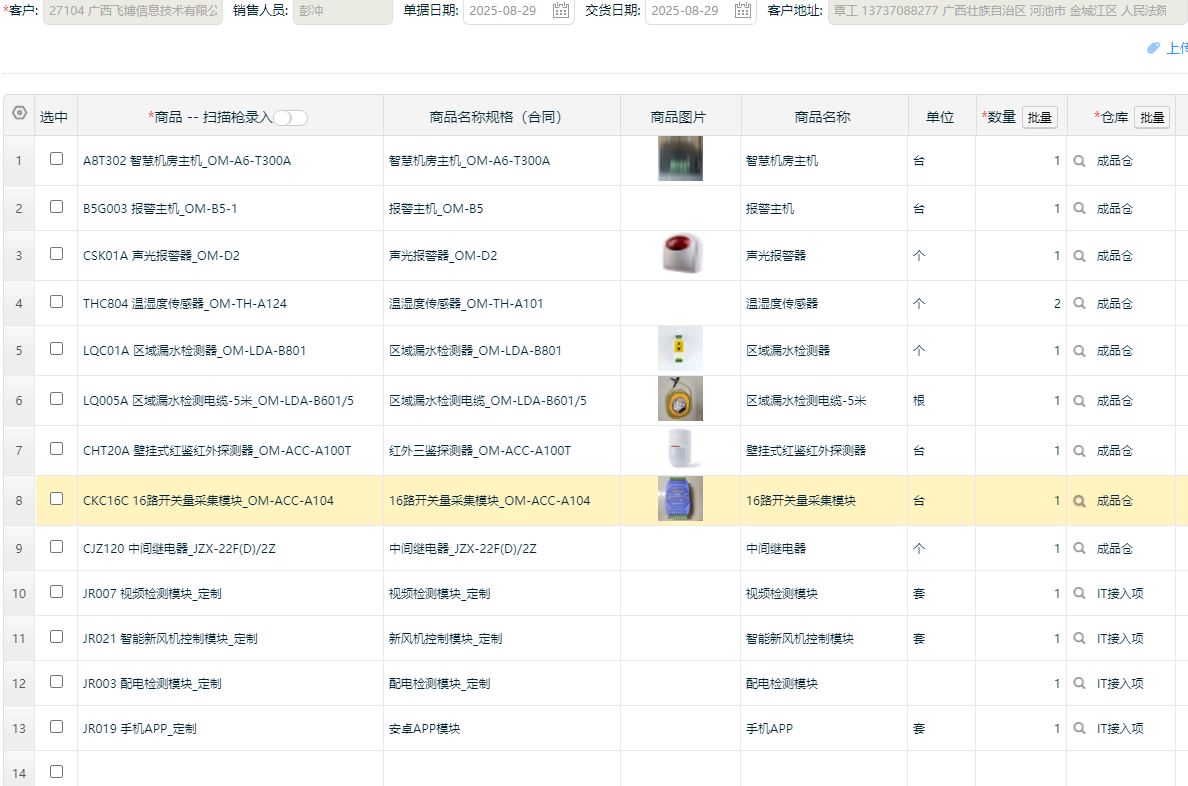1188x786 pixels.
Task: Search warehouse for 智能新风机控制模块 row
Action: pyautogui.click(x=1080, y=638)
